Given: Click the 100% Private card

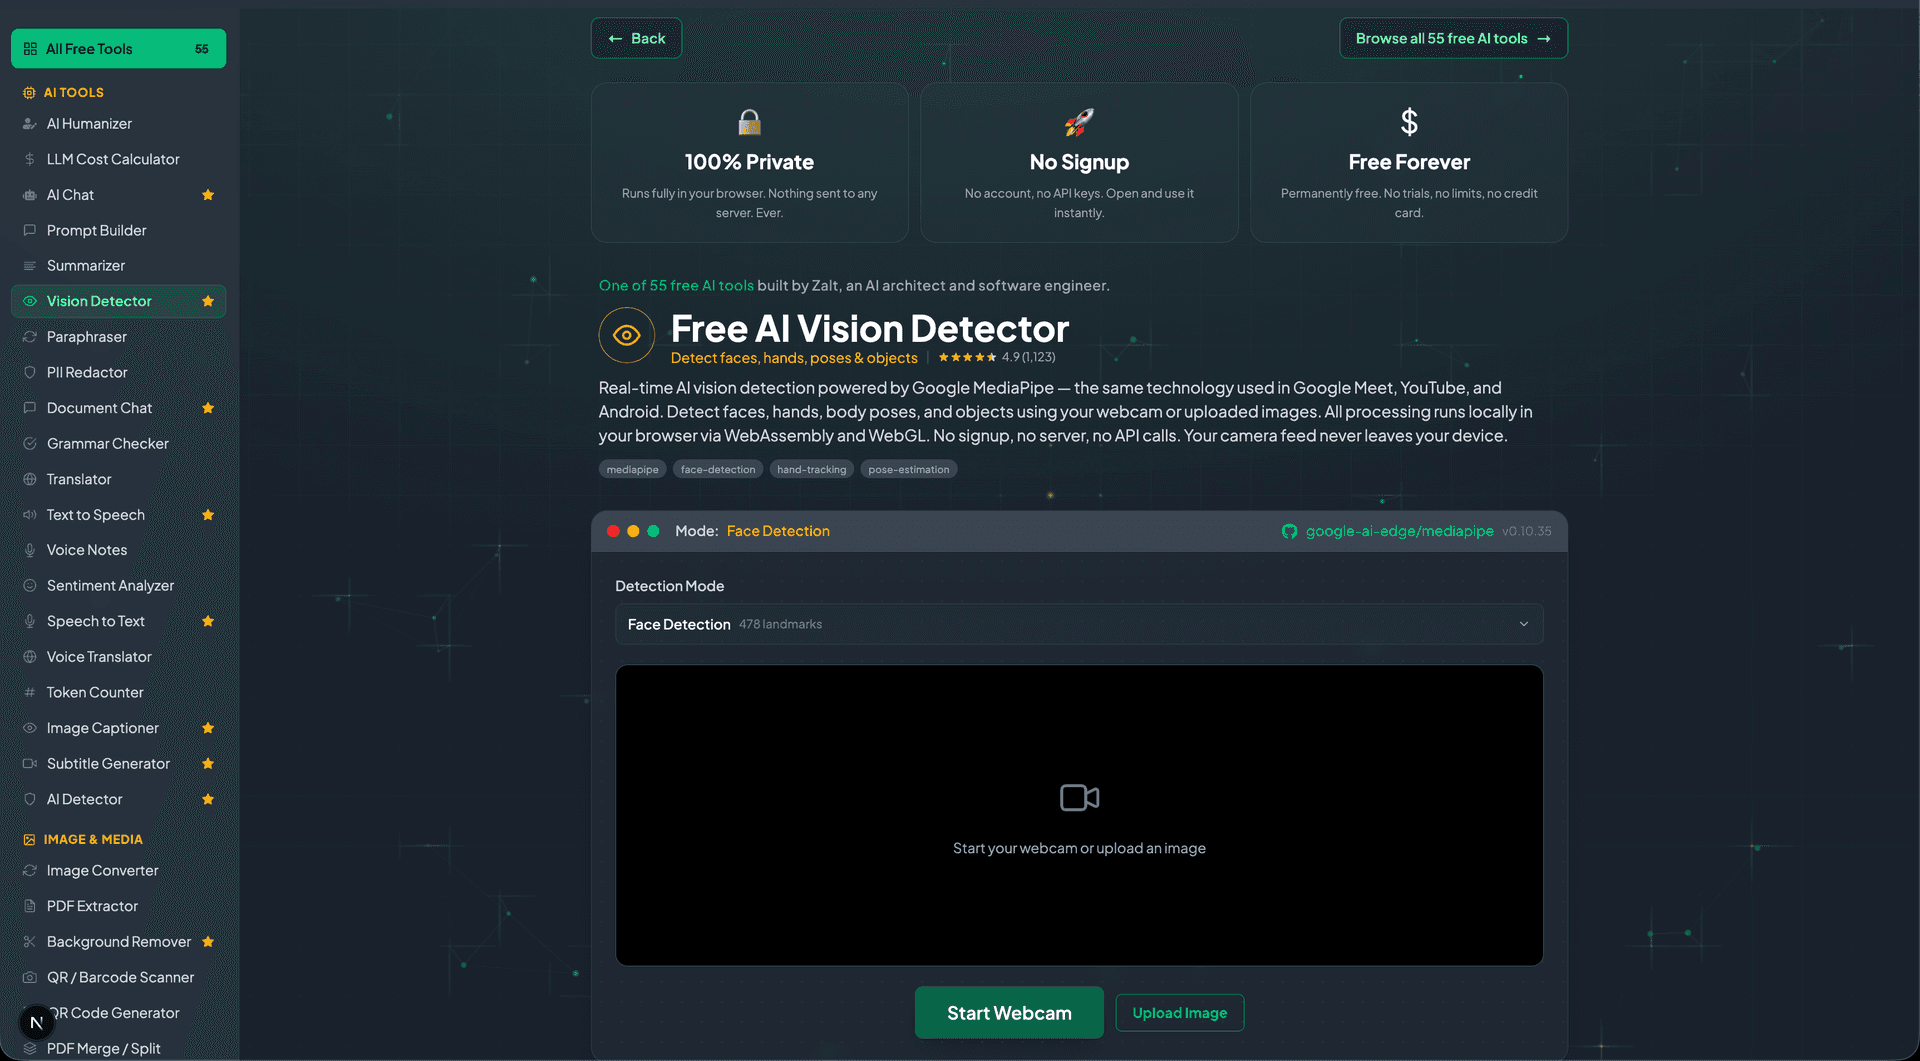Looking at the screenshot, I should 750,162.
